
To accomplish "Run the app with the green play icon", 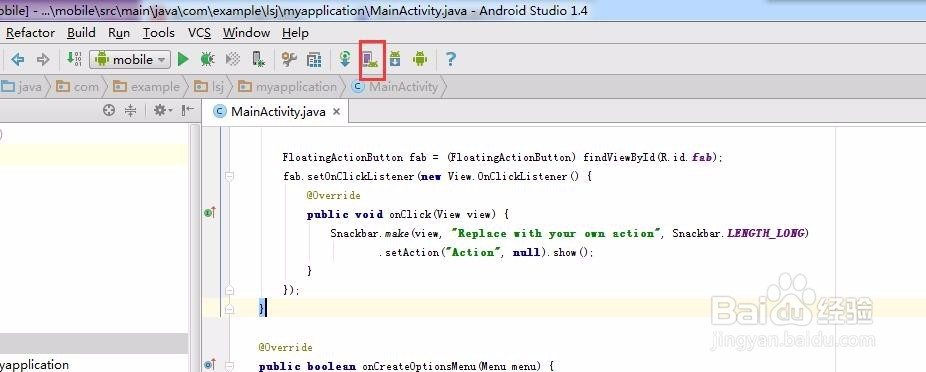I will point(183,59).
